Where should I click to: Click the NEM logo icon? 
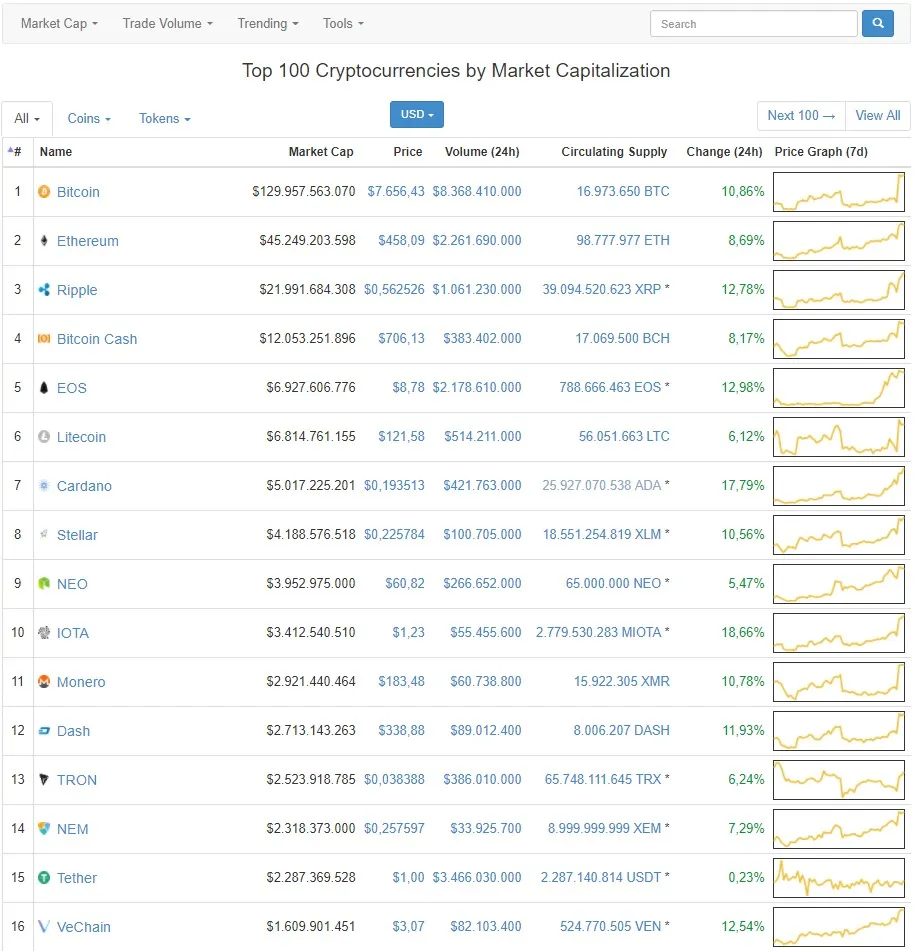pos(44,828)
